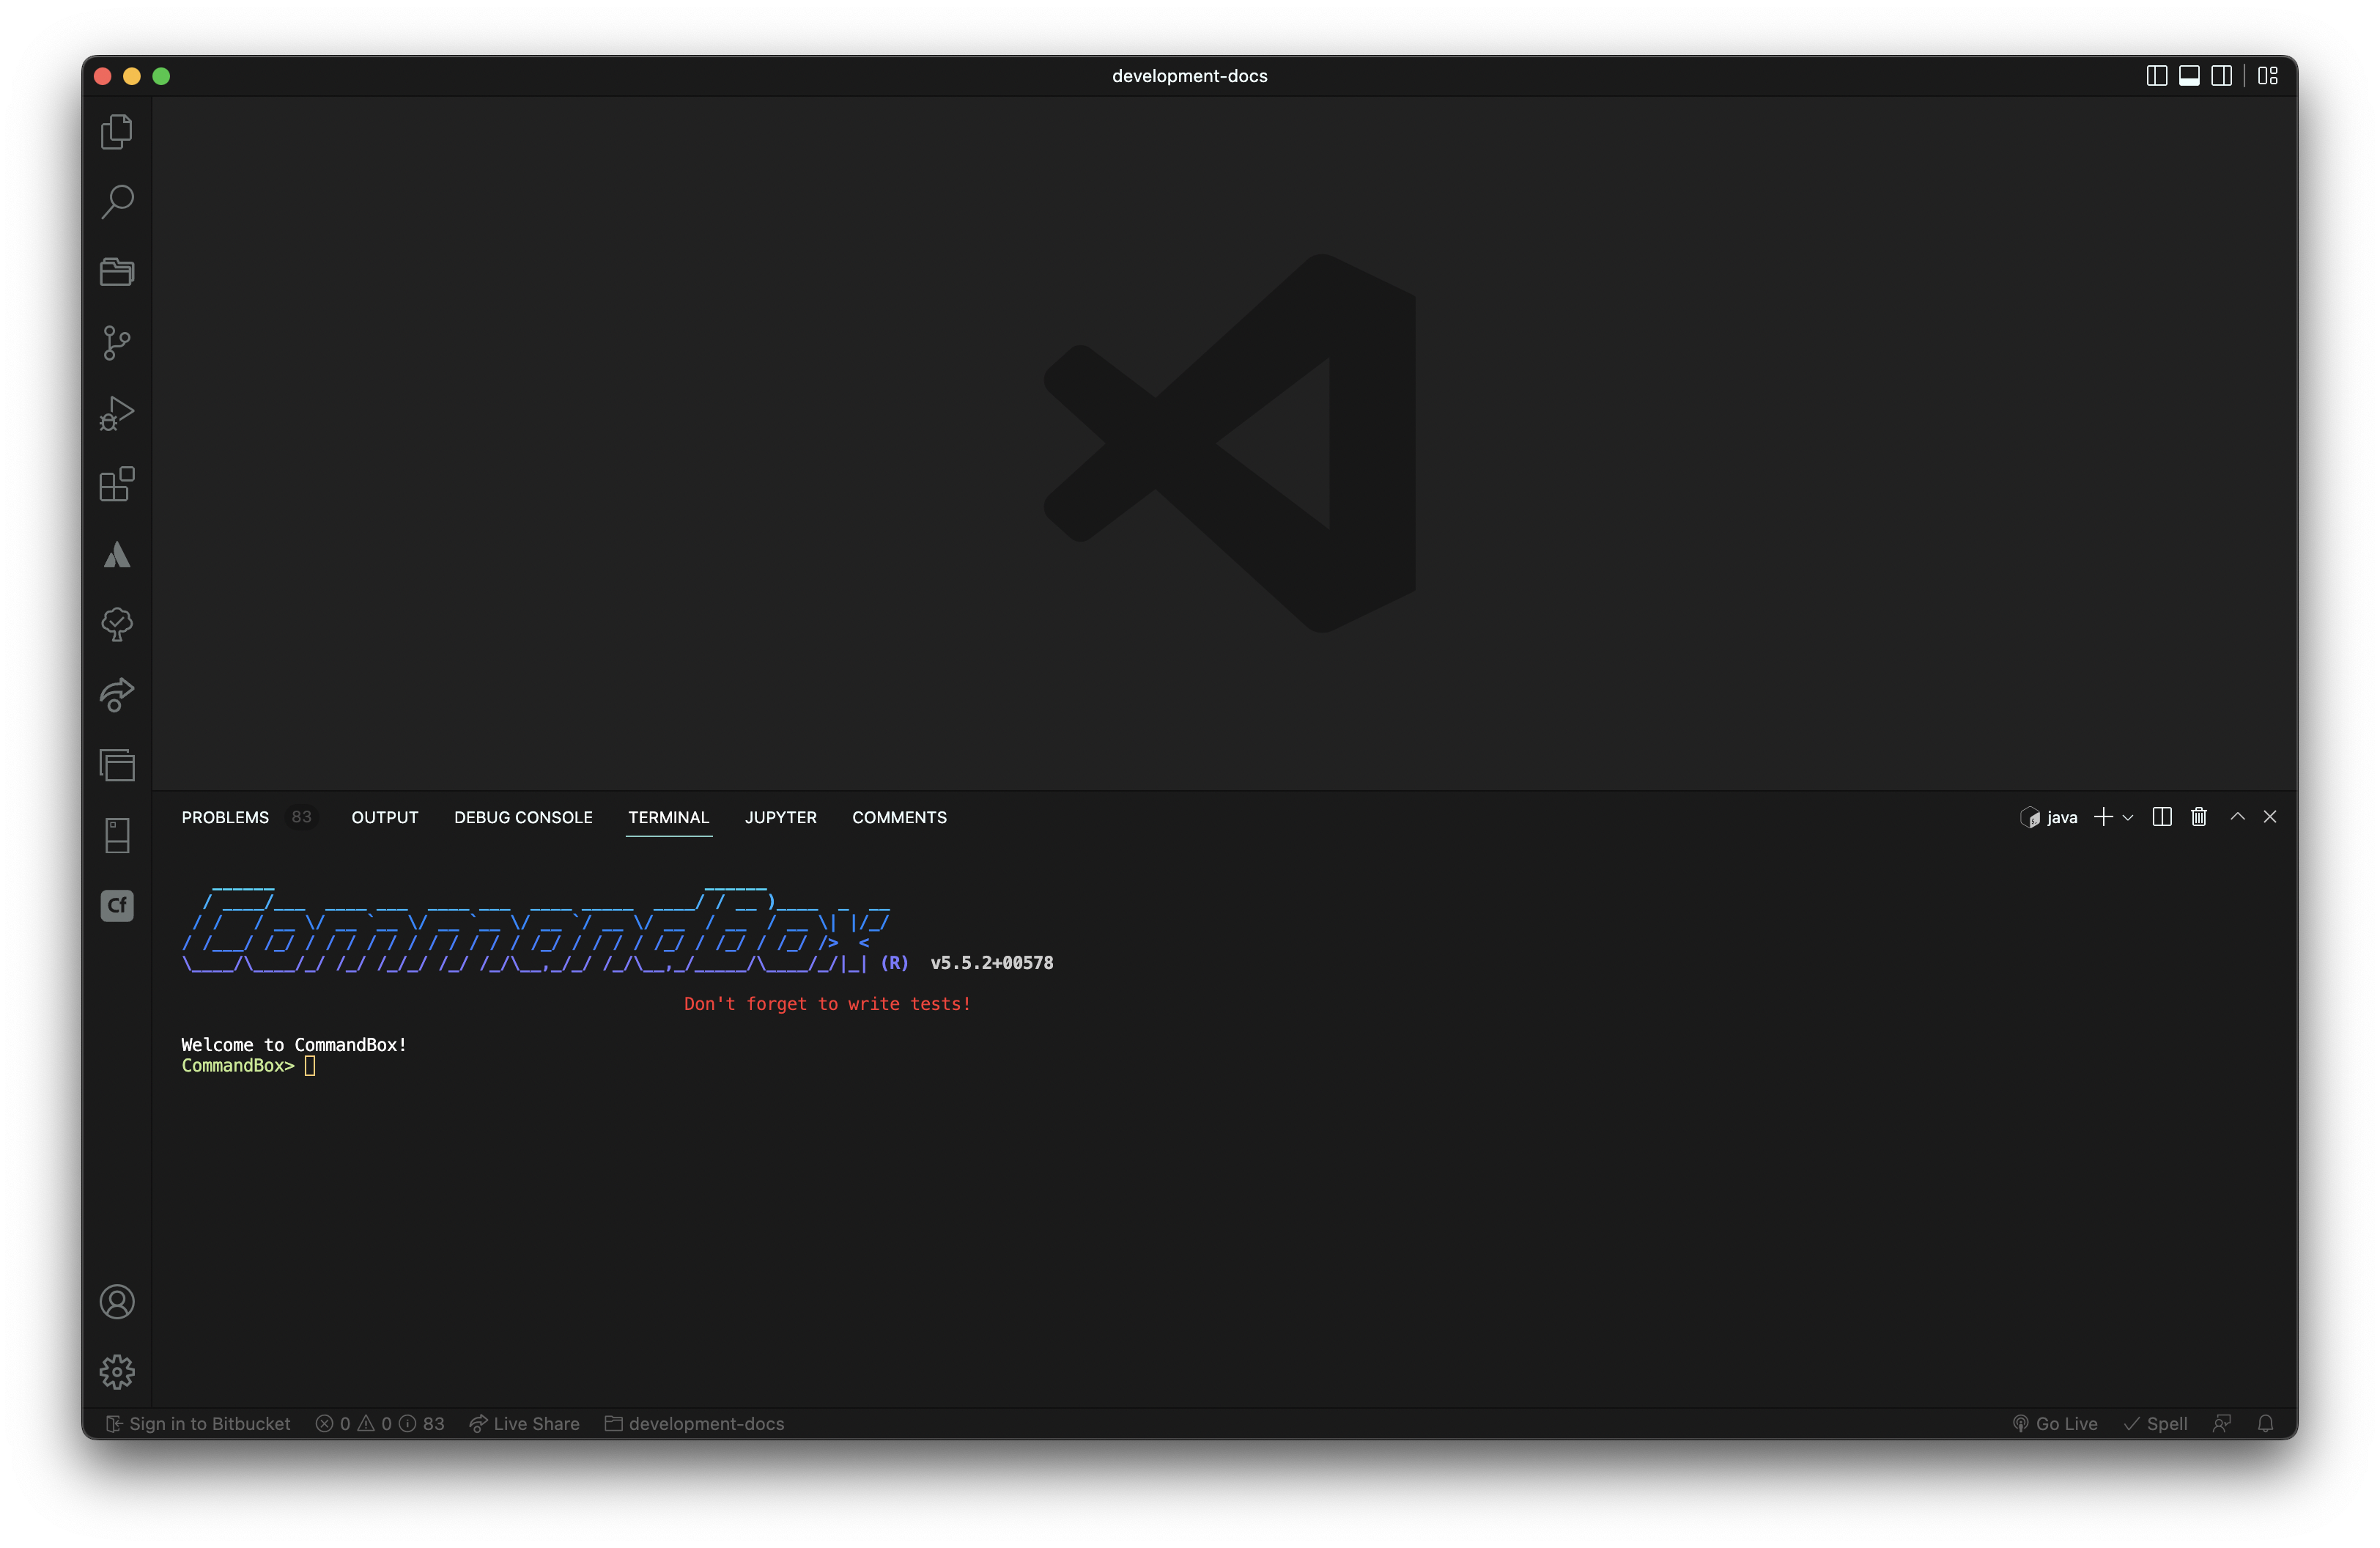Open the Extensions view
Viewport: 2380px width, 1548px height.
pyautogui.click(x=117, y=485)
